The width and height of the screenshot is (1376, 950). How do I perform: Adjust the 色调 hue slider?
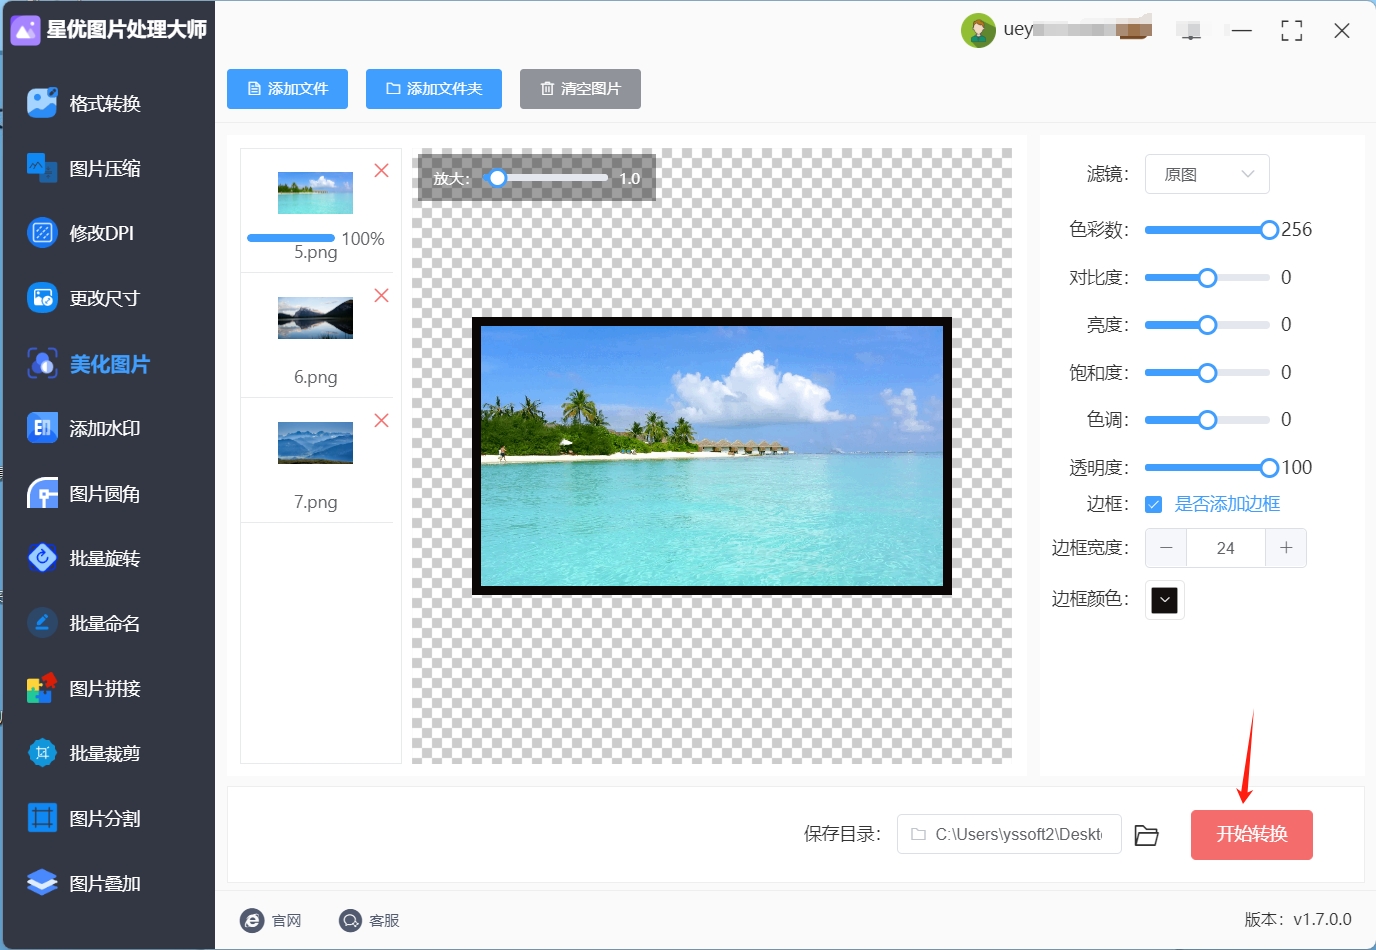coord(1207,420)
